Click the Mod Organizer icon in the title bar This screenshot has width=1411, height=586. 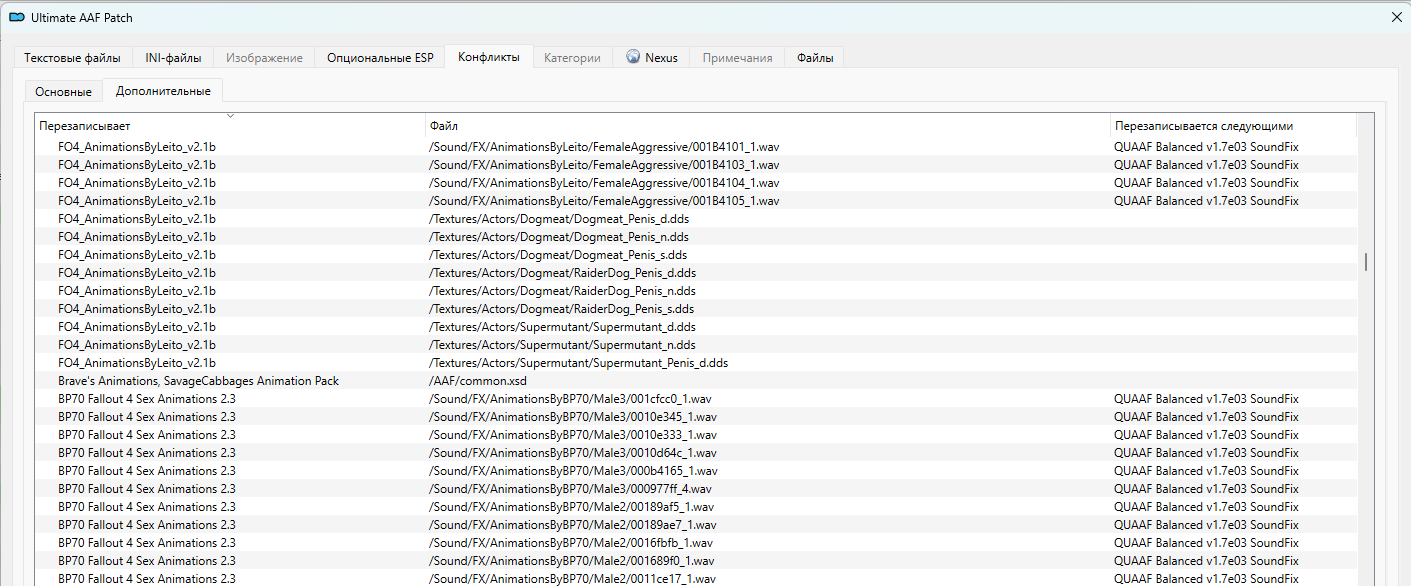(x=17, y=17)
